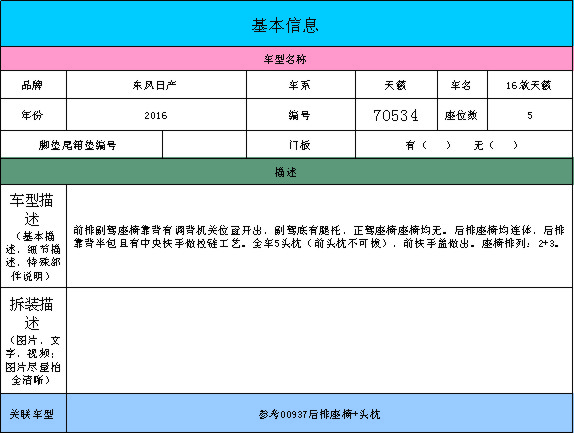
Task: Click the 拆装描述 row label
Action: coord(33,340)
